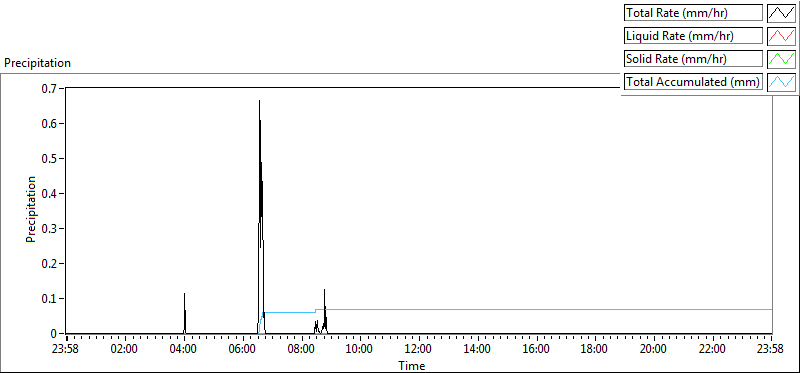This screenshot has width=800, height=373.
Task: Click the Liquid Rate red line icon
Action: (781, 36)
